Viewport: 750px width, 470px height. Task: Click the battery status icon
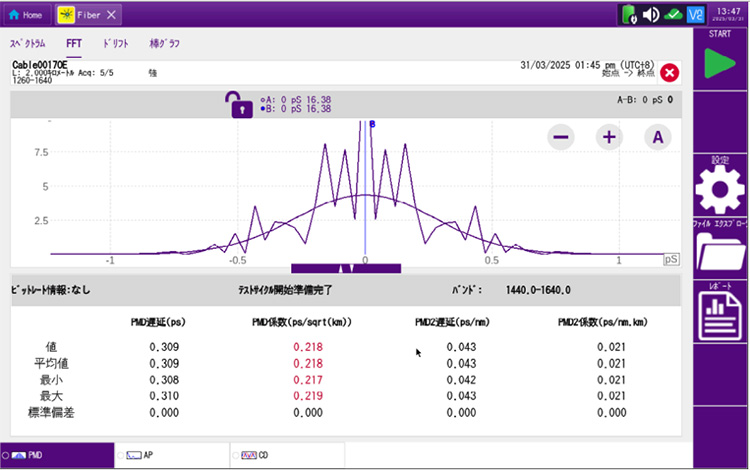[x=628, y=14]
